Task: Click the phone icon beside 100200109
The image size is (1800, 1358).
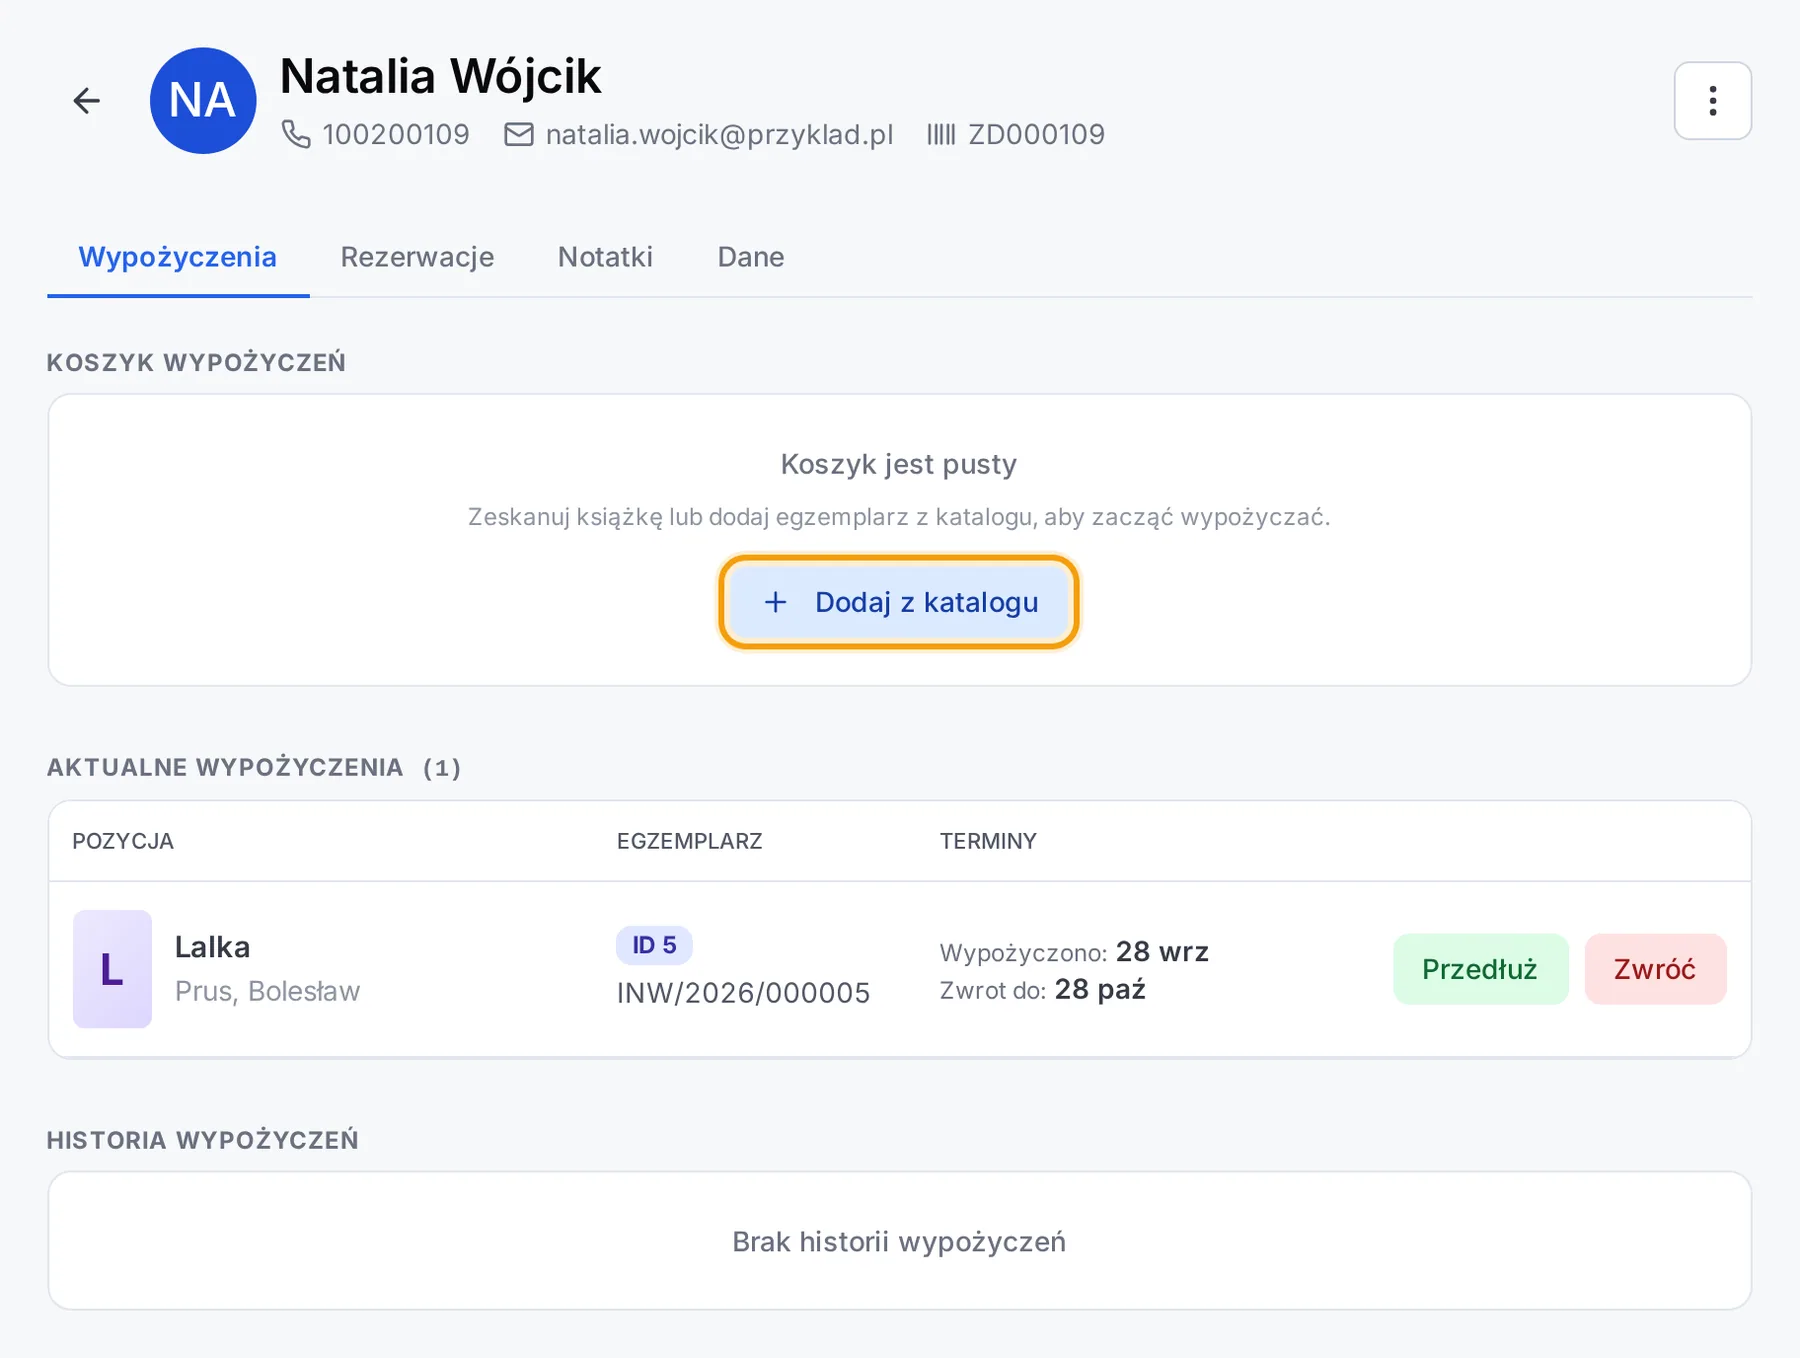Action: point(296,134)
